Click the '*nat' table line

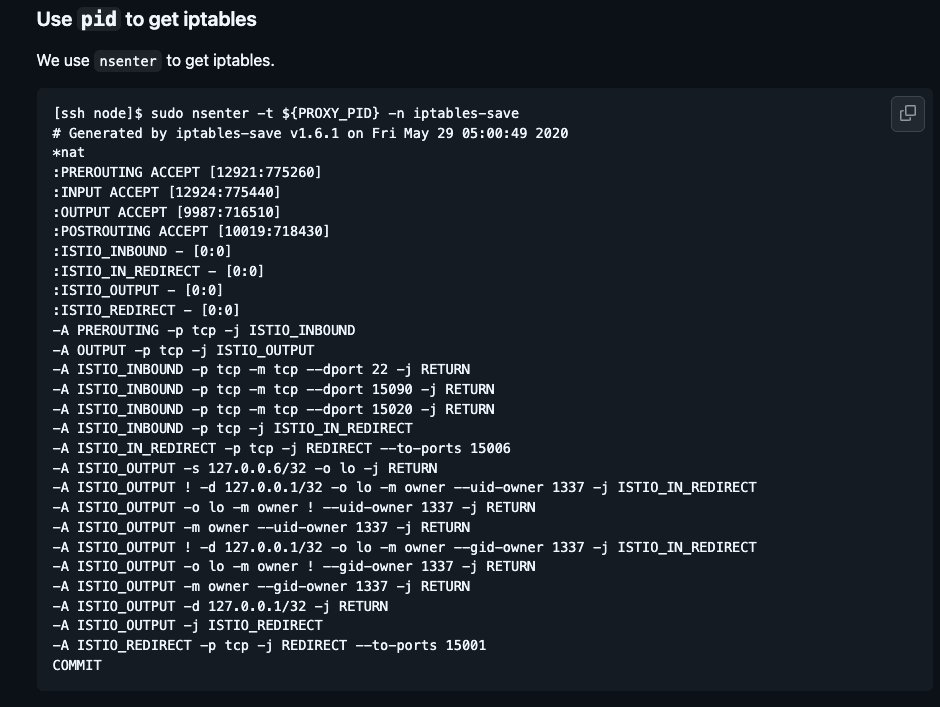point(69,152)
